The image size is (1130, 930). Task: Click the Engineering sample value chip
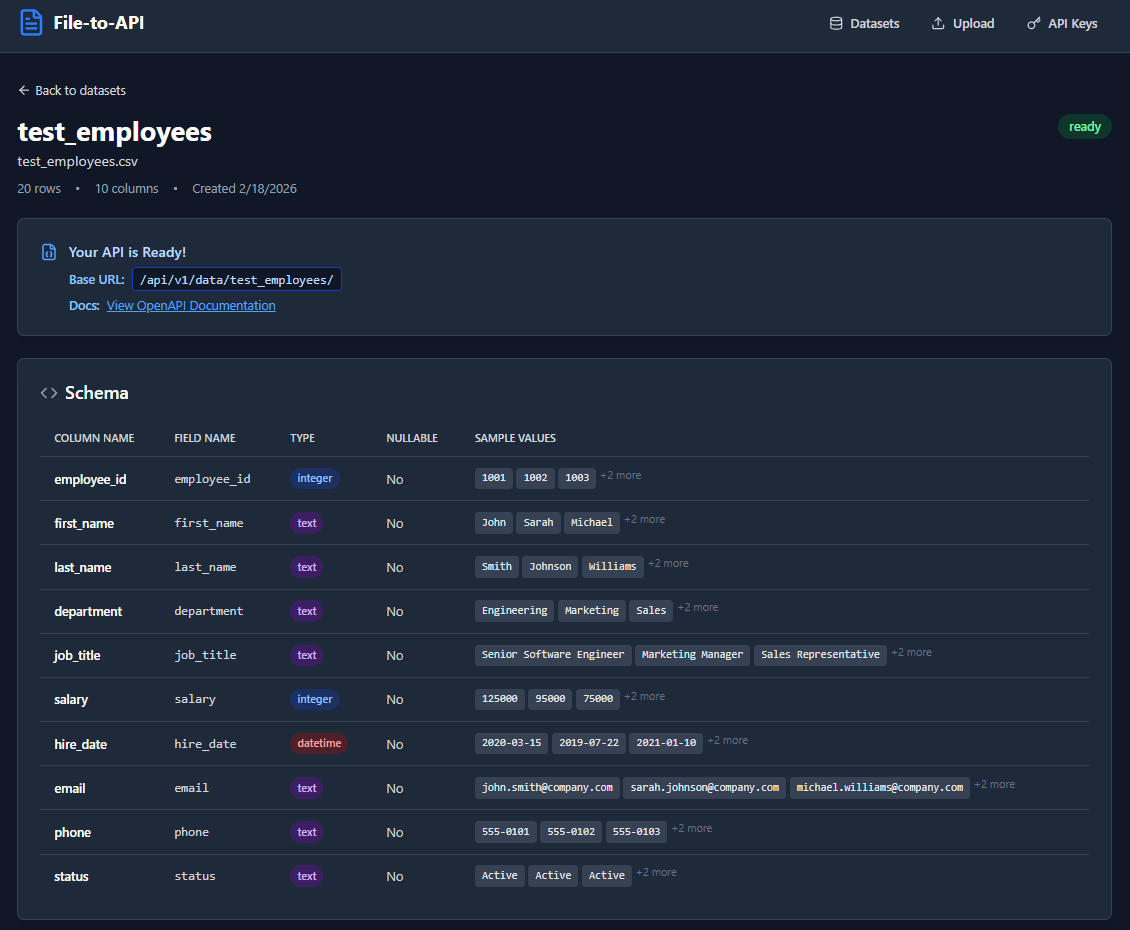[514, 610]
